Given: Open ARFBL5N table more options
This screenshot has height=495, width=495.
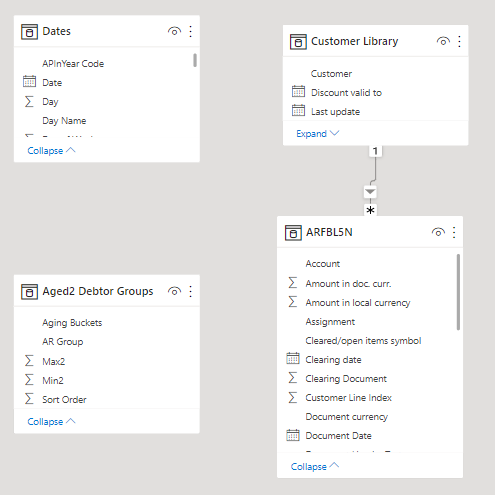Looking at the screenshot, I should tap(454, 232).
